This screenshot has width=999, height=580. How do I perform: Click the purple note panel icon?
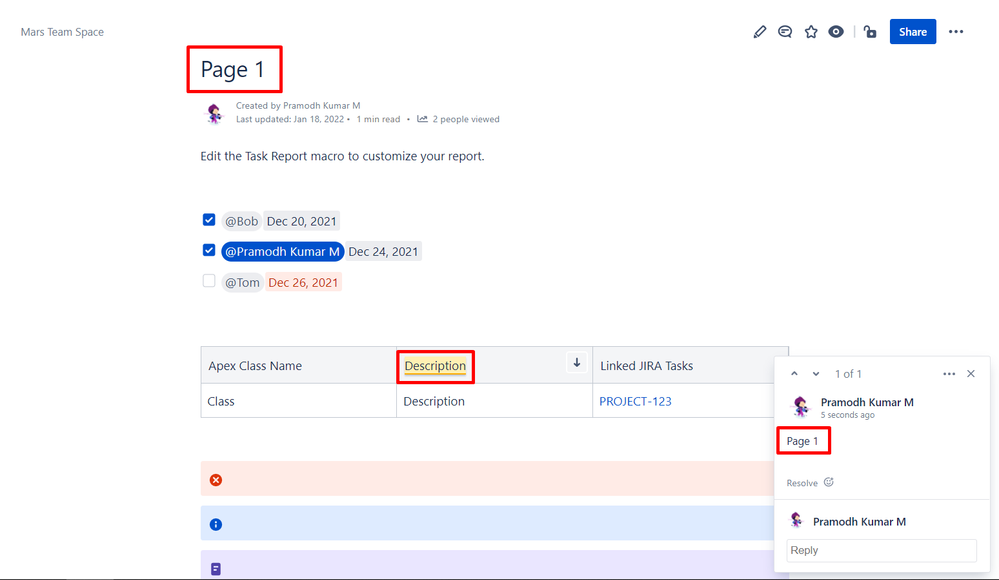click(216, 569)
